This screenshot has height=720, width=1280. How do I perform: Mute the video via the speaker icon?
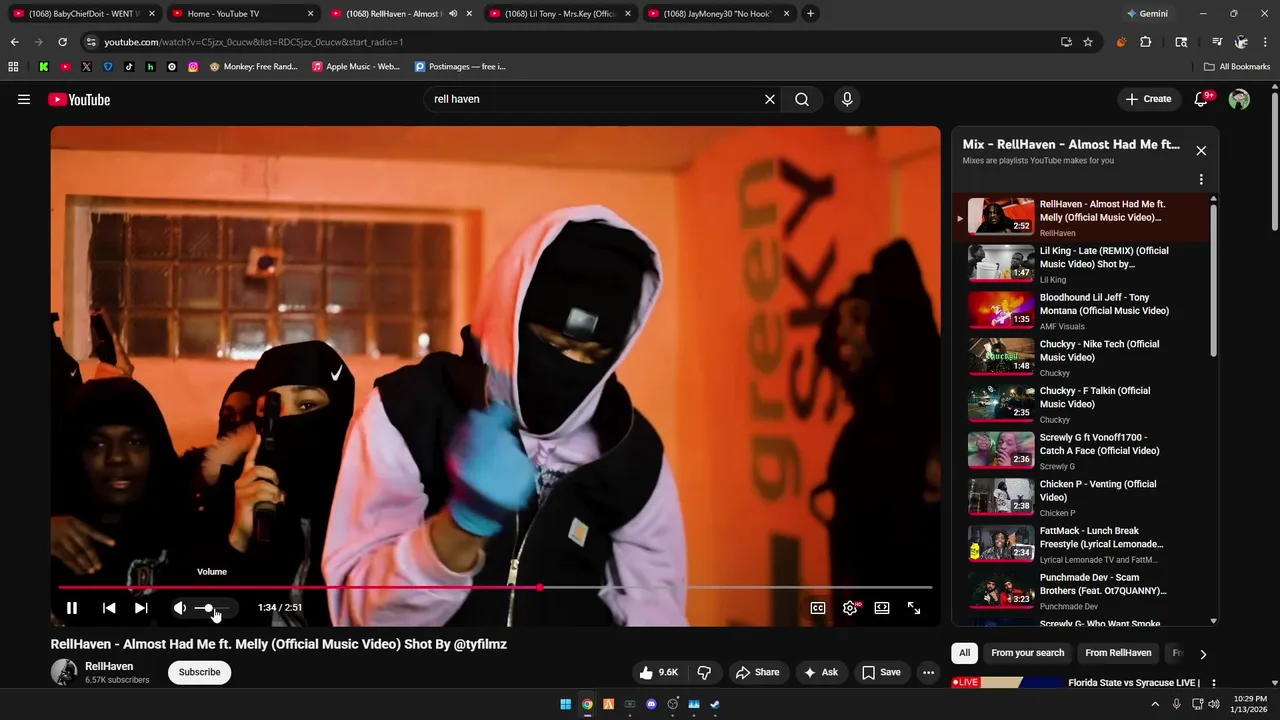(x=180, y=608)
